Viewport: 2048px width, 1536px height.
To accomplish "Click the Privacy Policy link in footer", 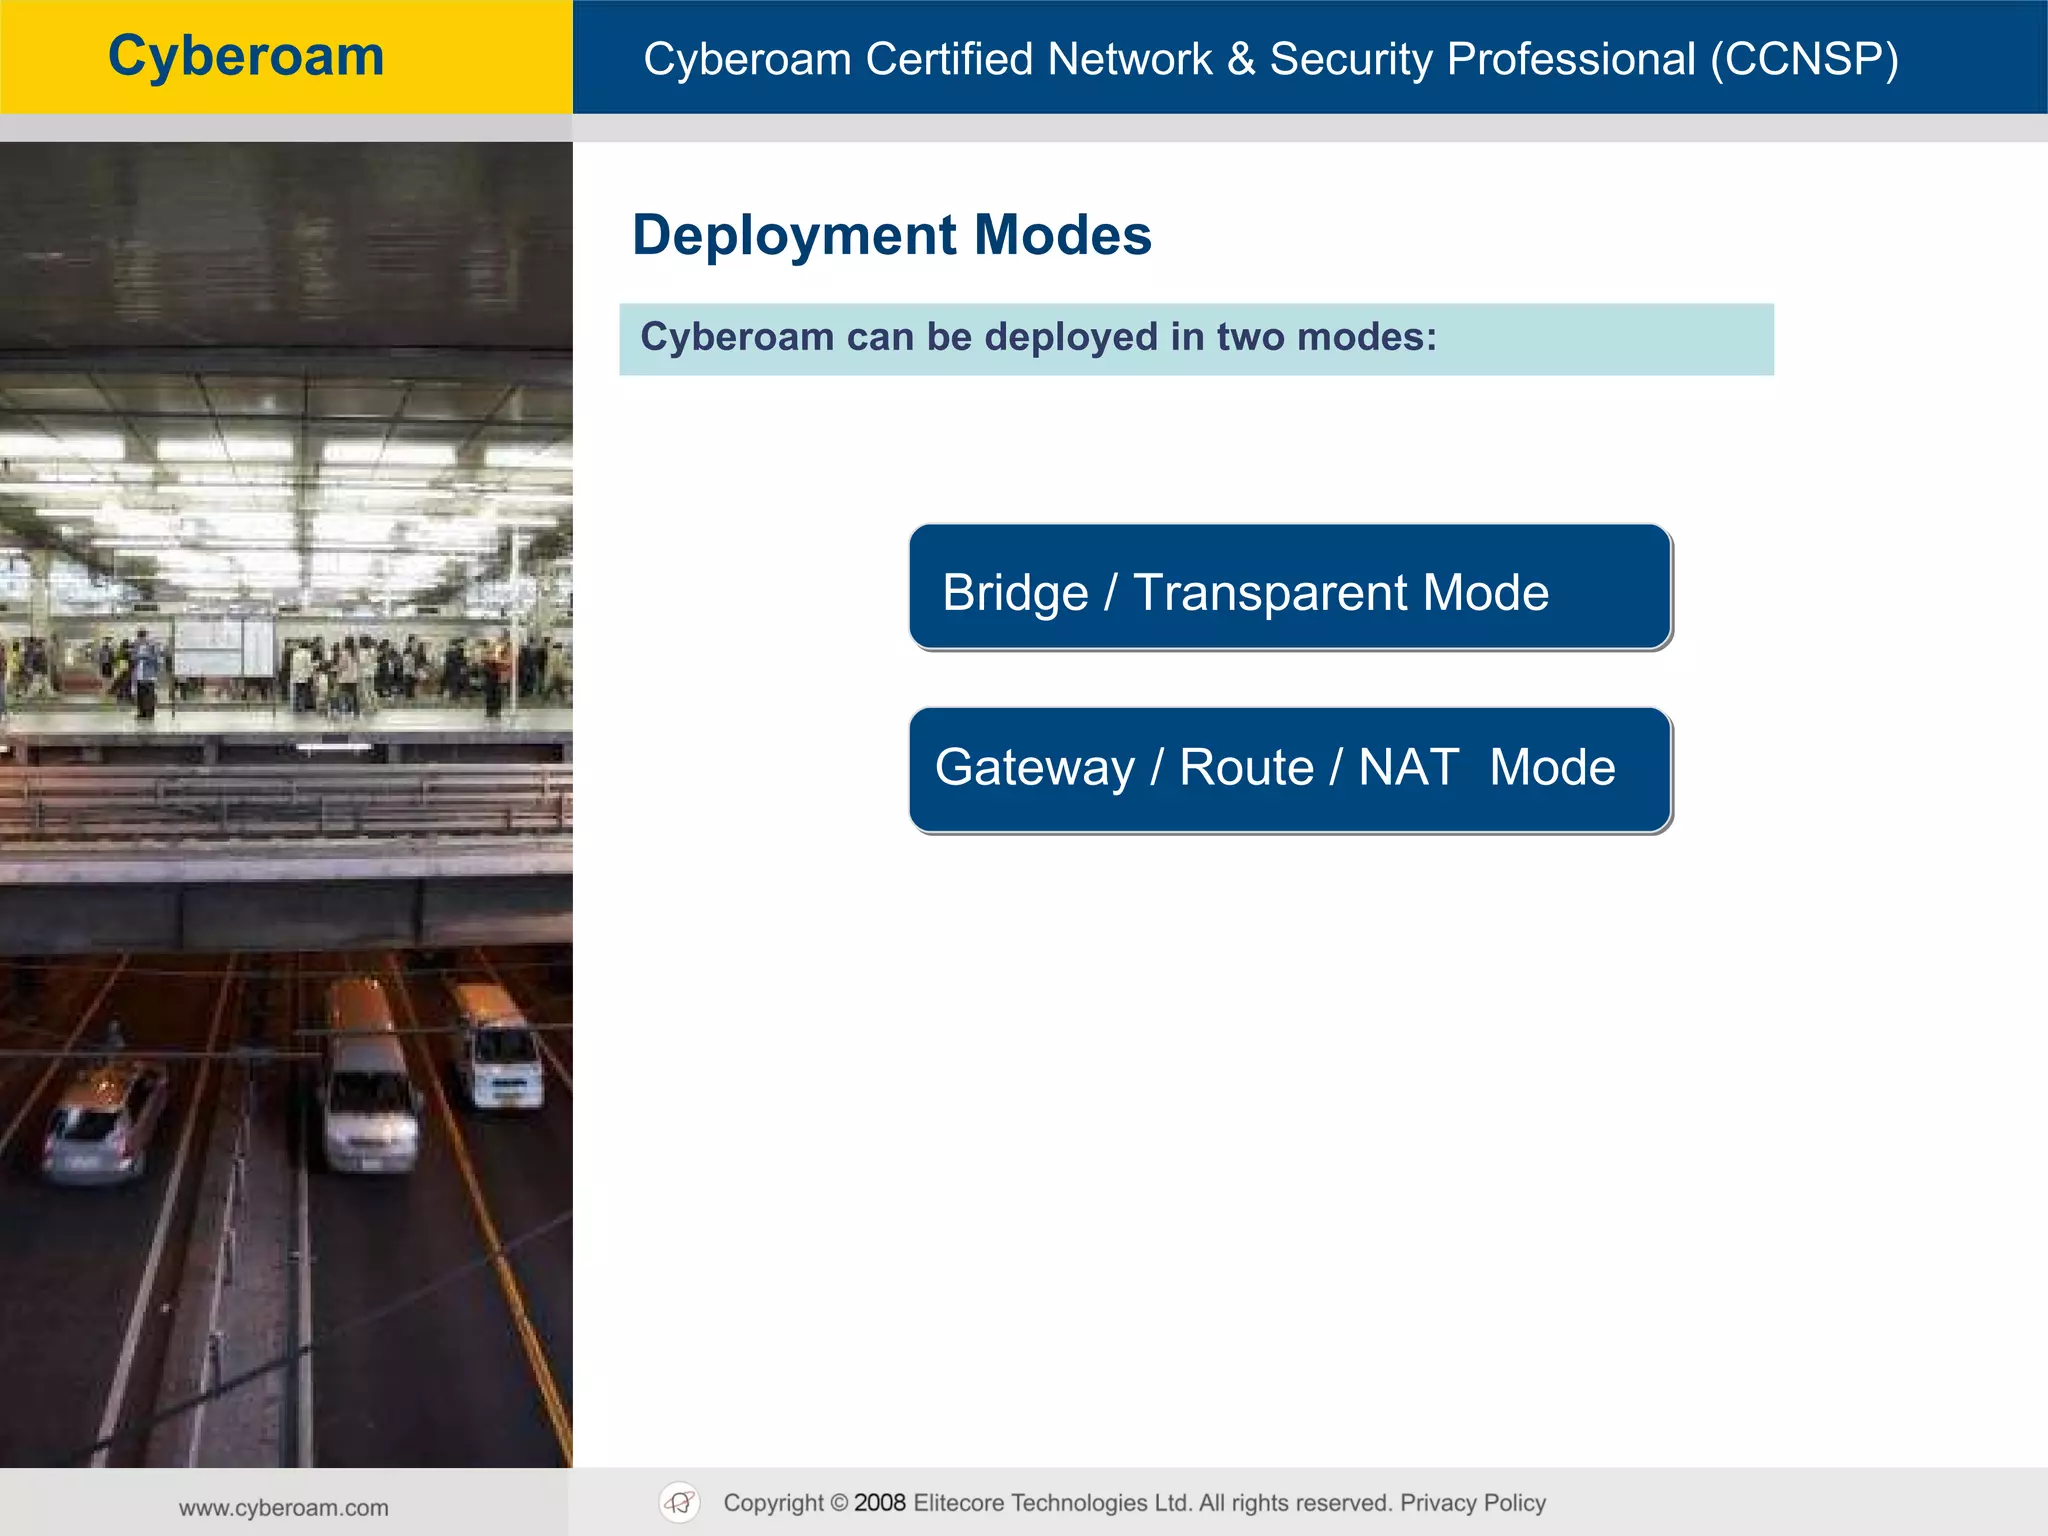I will 1473,1503.
